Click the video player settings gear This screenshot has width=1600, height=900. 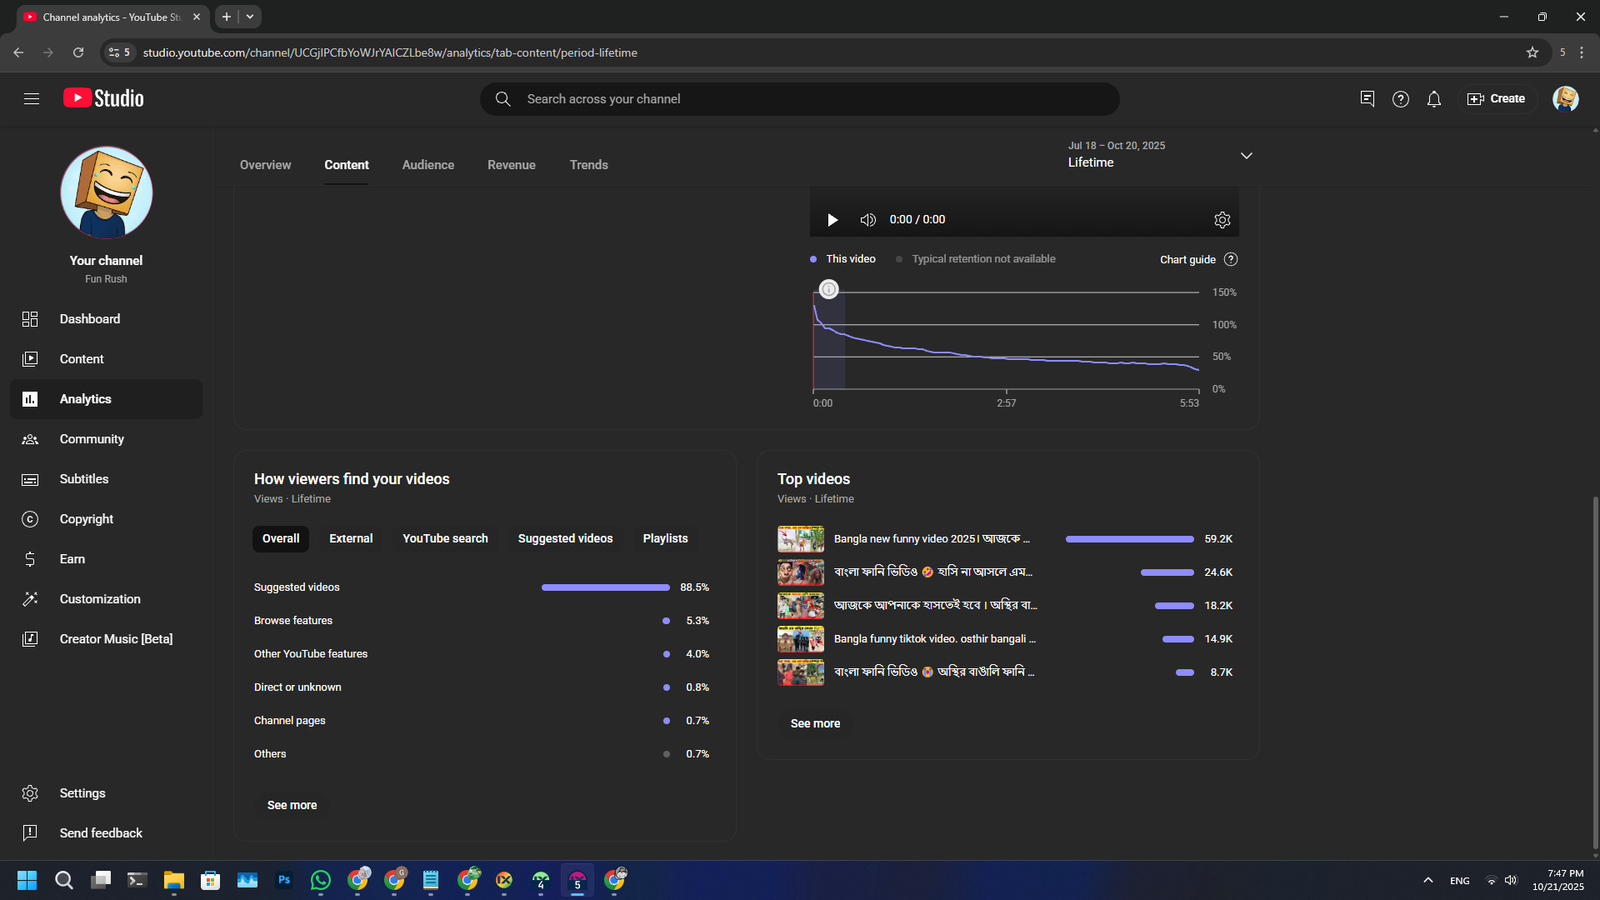(1222, 220)
